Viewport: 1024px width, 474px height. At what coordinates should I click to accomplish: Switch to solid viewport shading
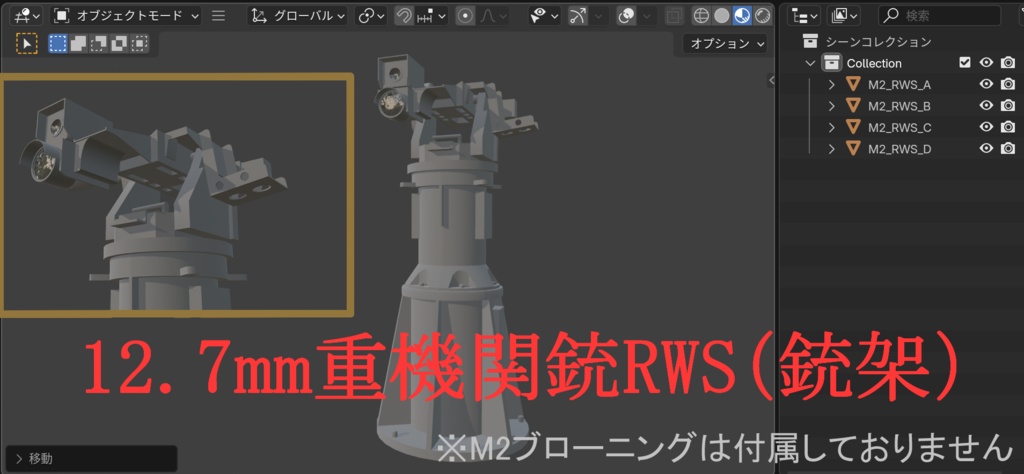(721, 16)
